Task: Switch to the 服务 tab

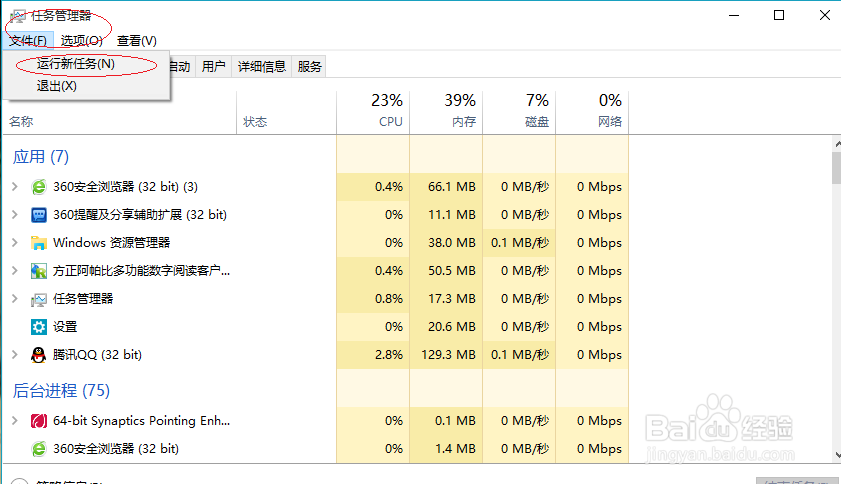Action: (x=310, y=67)
